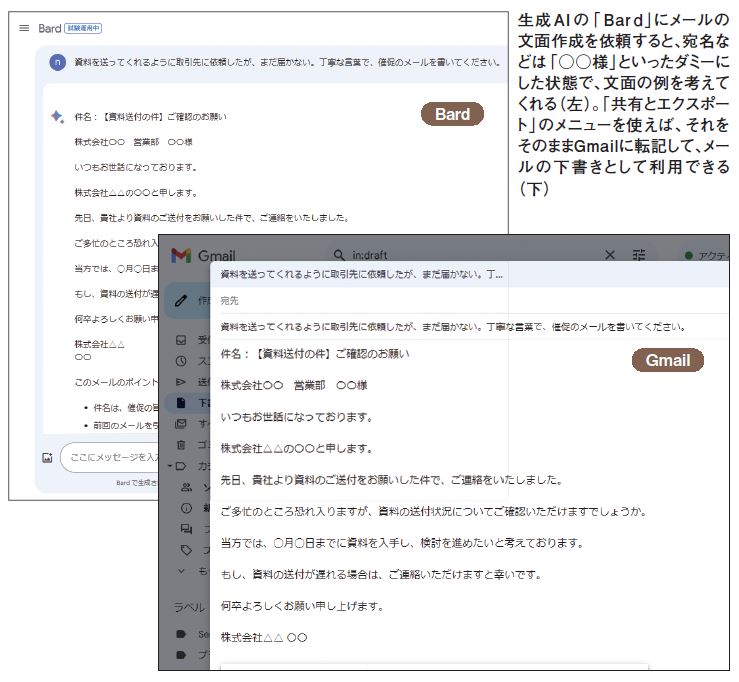The height and width of the screenshot is (682, 739).
Task: Open the promotions tag icon category
Action: click(x=187, y=550)
